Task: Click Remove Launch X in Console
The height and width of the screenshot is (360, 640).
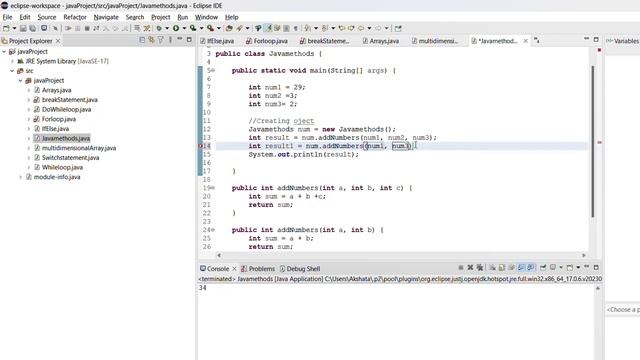Action: [x=470, y=268]
